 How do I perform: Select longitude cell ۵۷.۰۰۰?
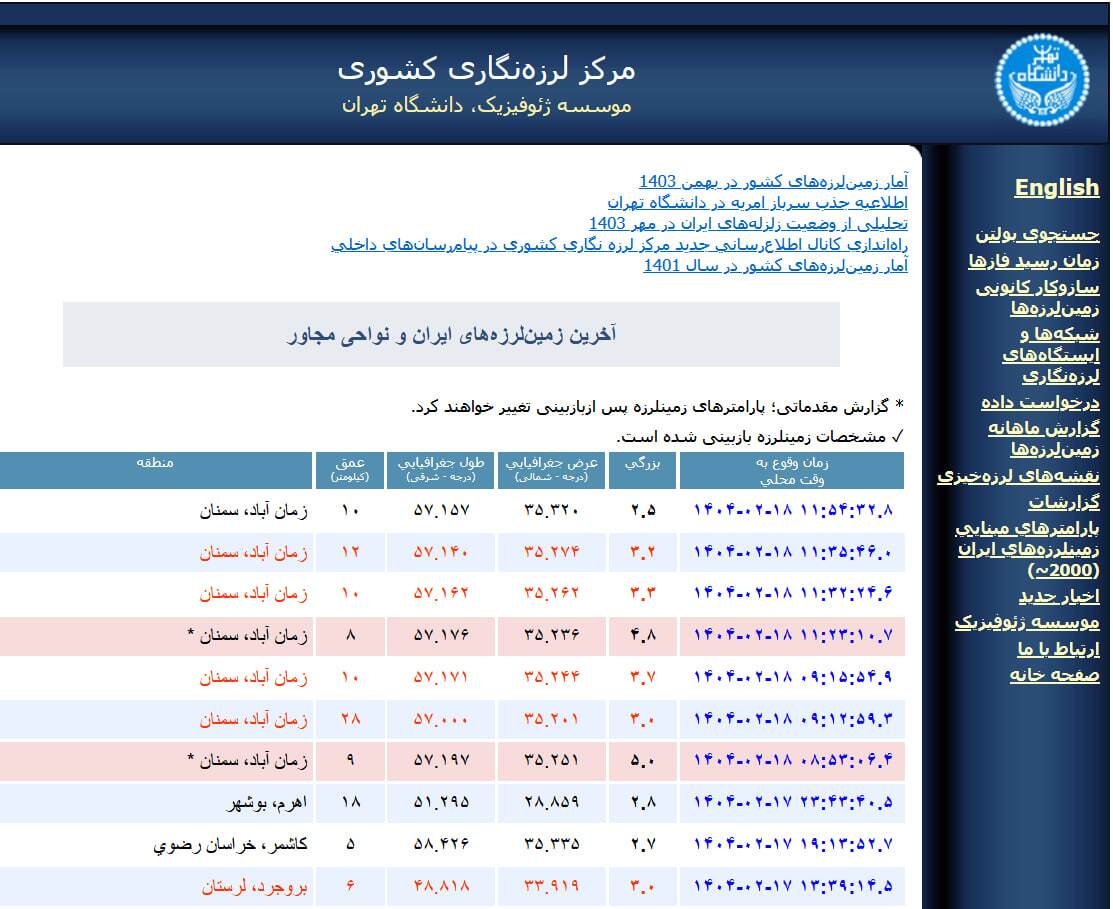click(x=441, y=719)
